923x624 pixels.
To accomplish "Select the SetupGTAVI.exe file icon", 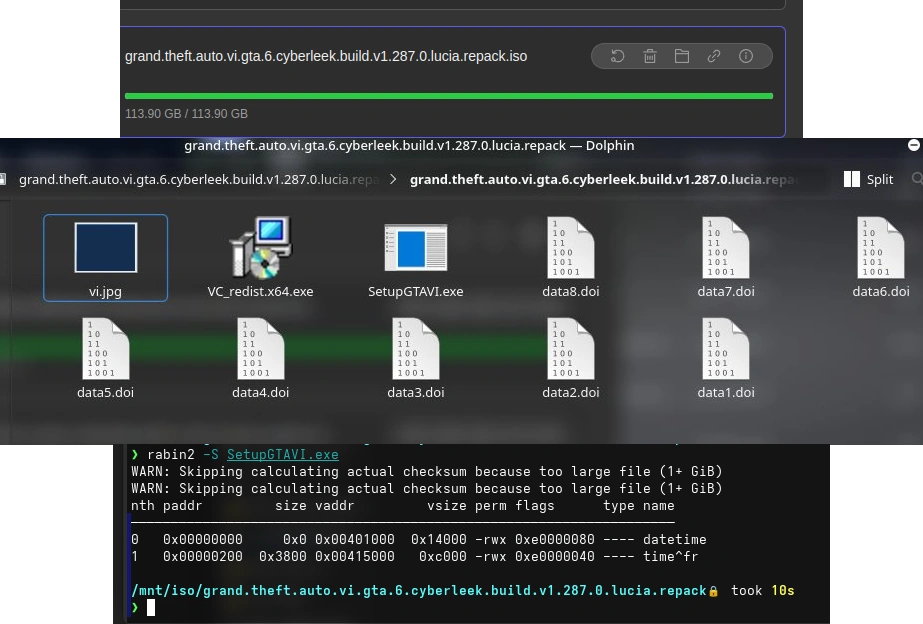I will click(416, 248).
